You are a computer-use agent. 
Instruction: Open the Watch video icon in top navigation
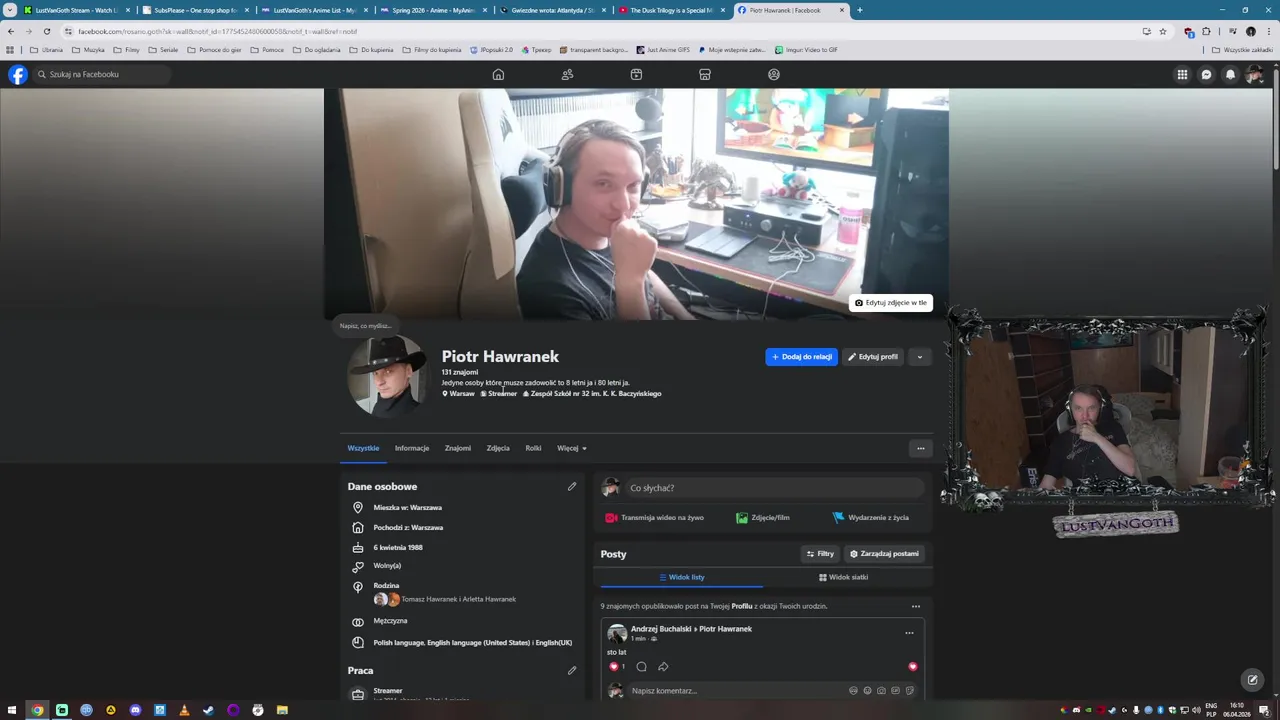[636, 74]
